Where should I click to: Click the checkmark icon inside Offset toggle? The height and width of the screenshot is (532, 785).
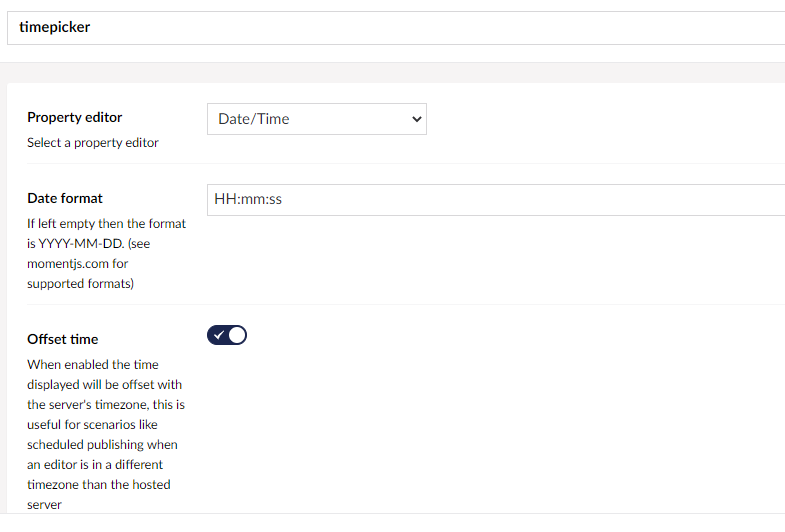pos(219,335)
